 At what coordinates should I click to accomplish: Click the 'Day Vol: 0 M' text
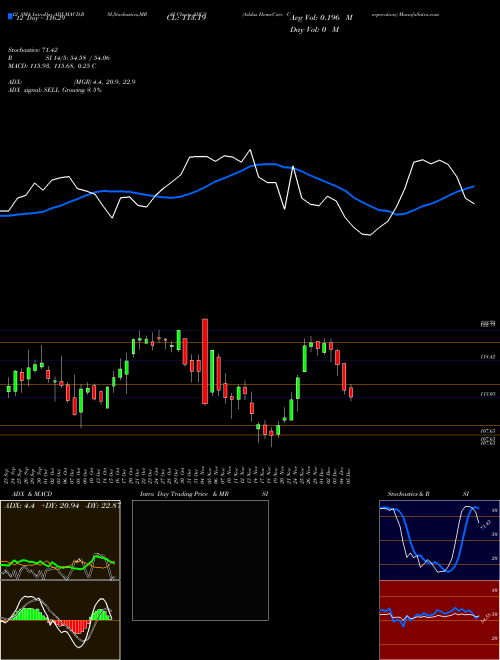click(x=314, y=30)
